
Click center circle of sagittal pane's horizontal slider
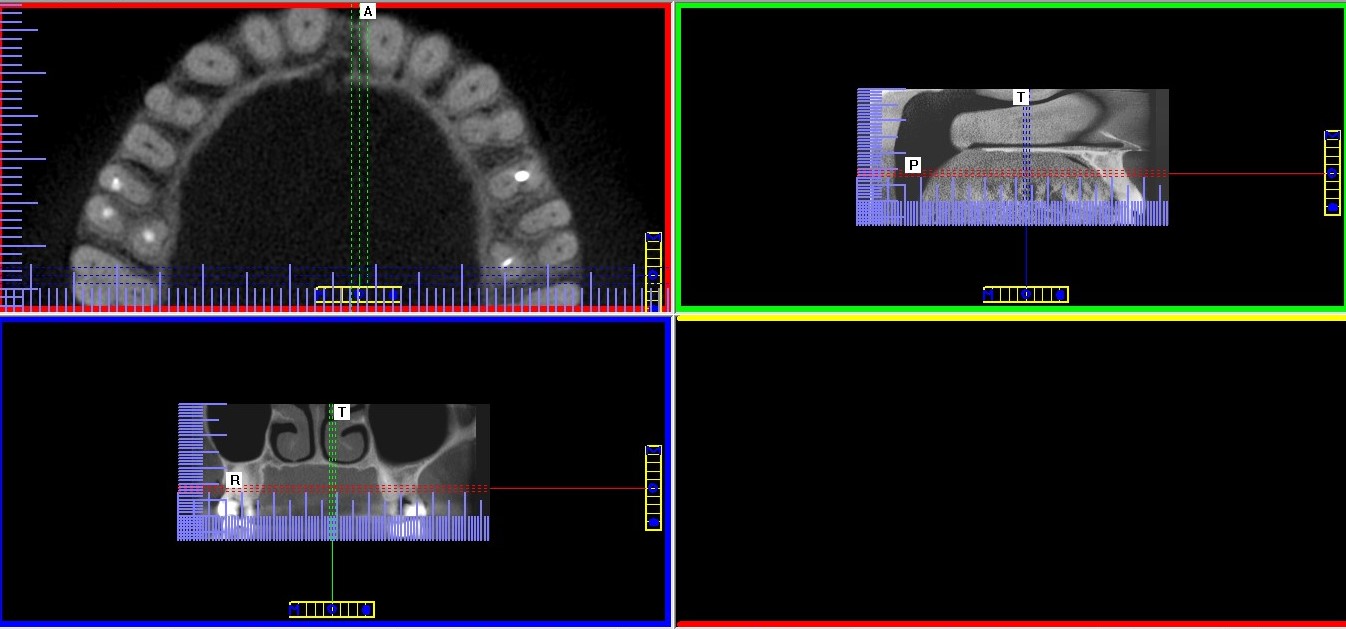tap(1026, 294)
